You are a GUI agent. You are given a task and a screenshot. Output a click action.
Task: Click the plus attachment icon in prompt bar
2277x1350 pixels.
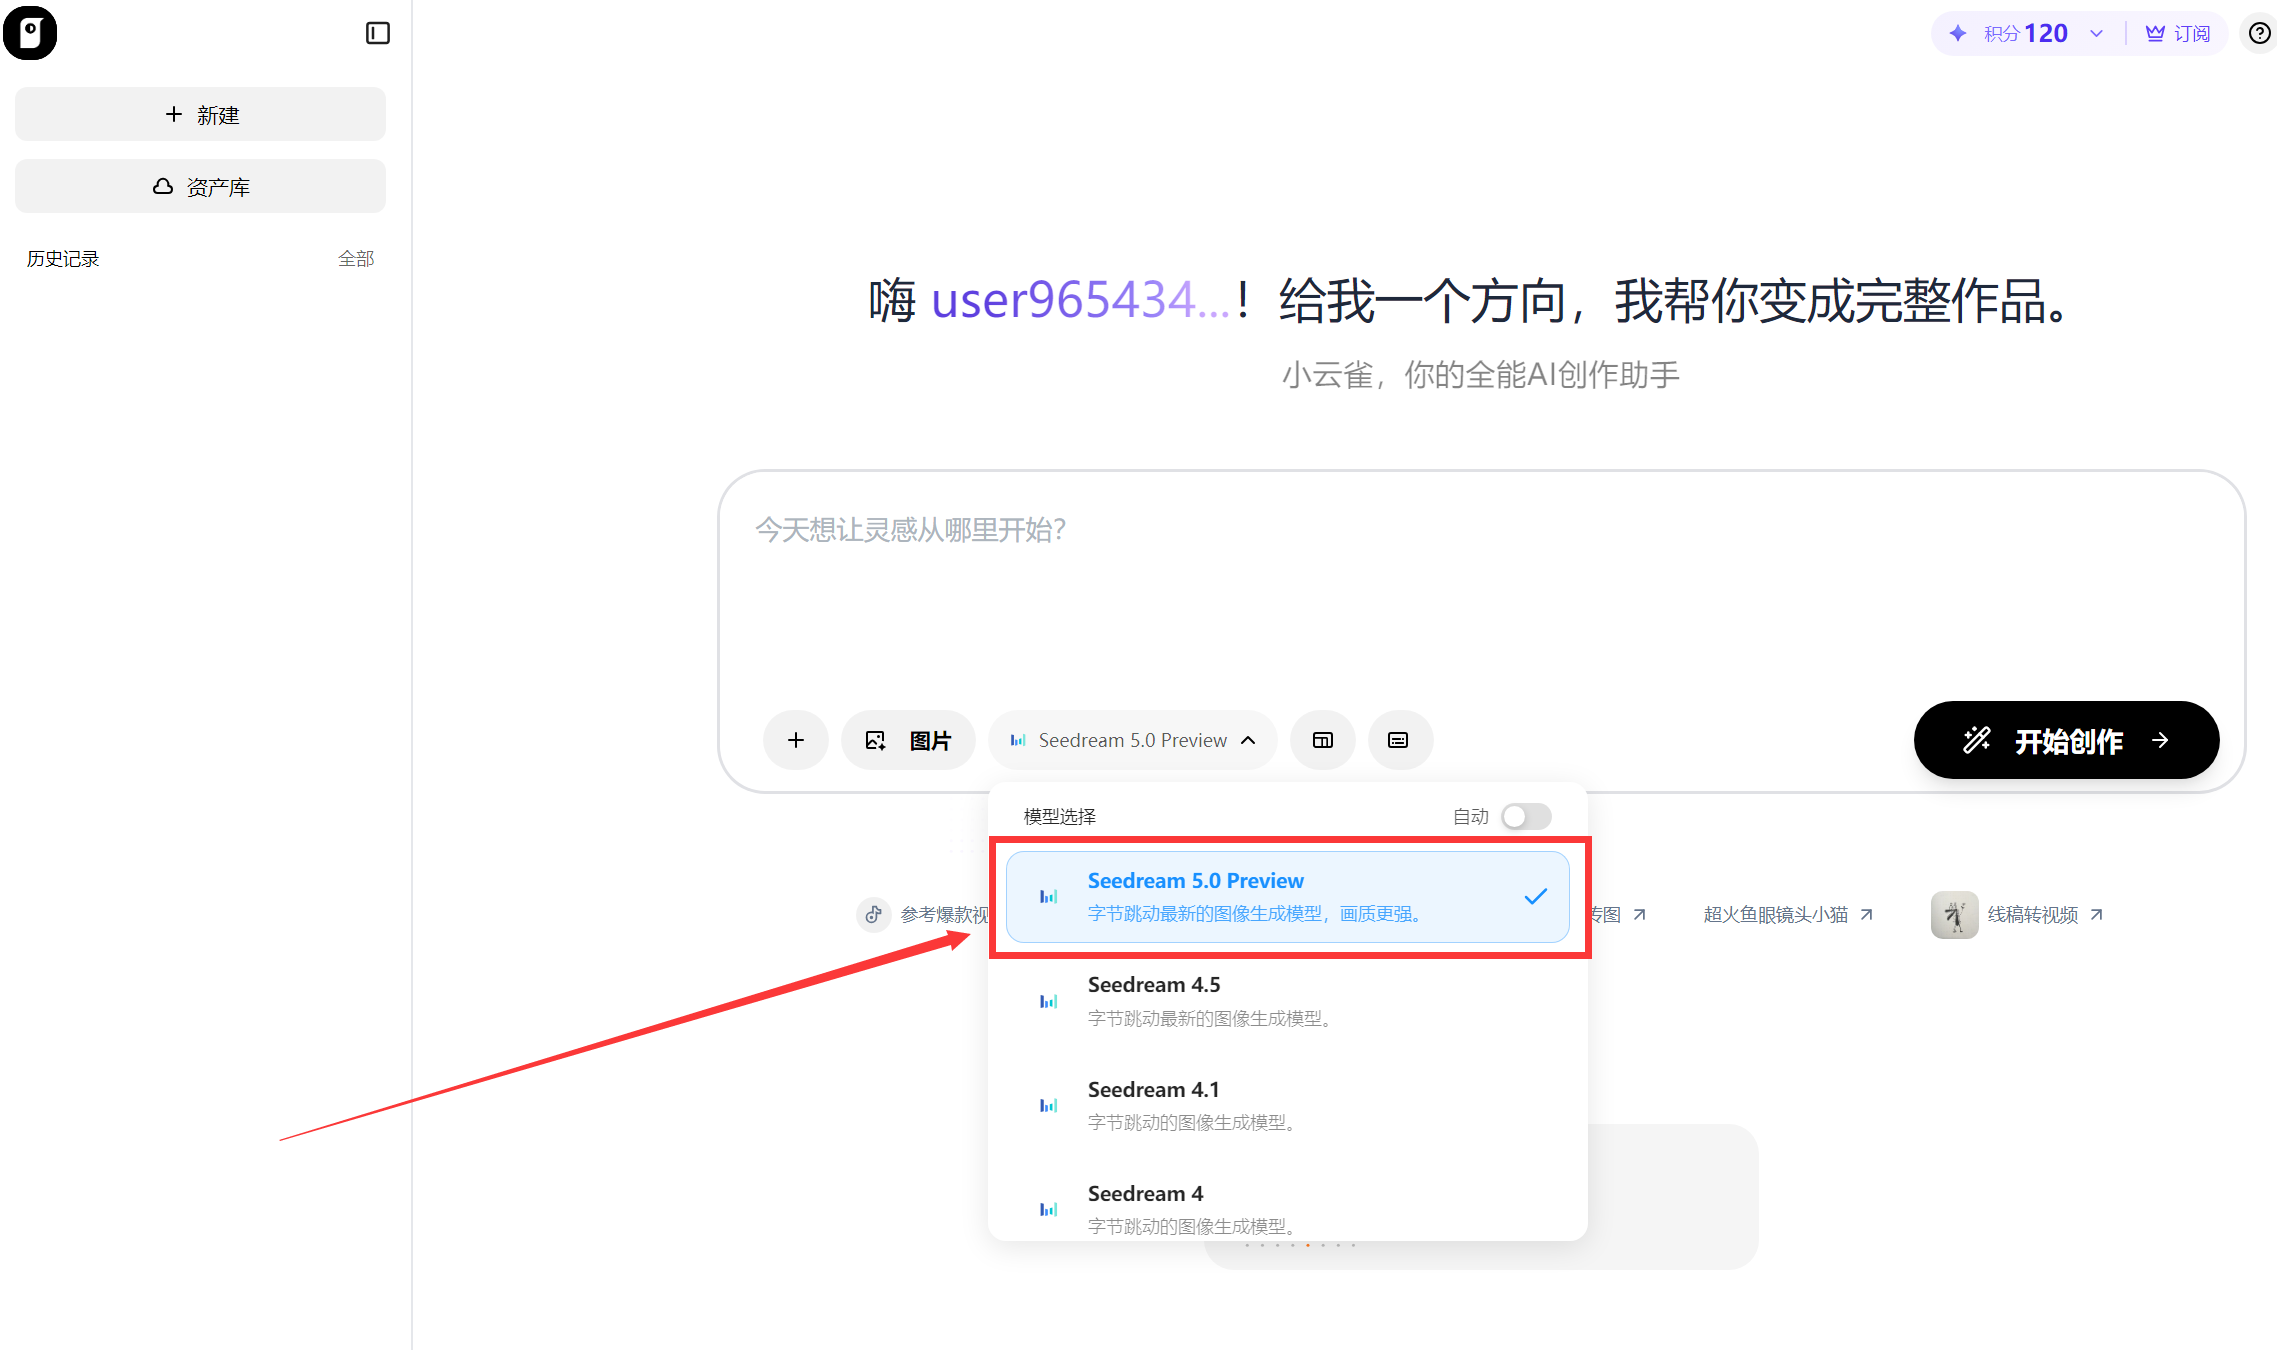point(795,740)
